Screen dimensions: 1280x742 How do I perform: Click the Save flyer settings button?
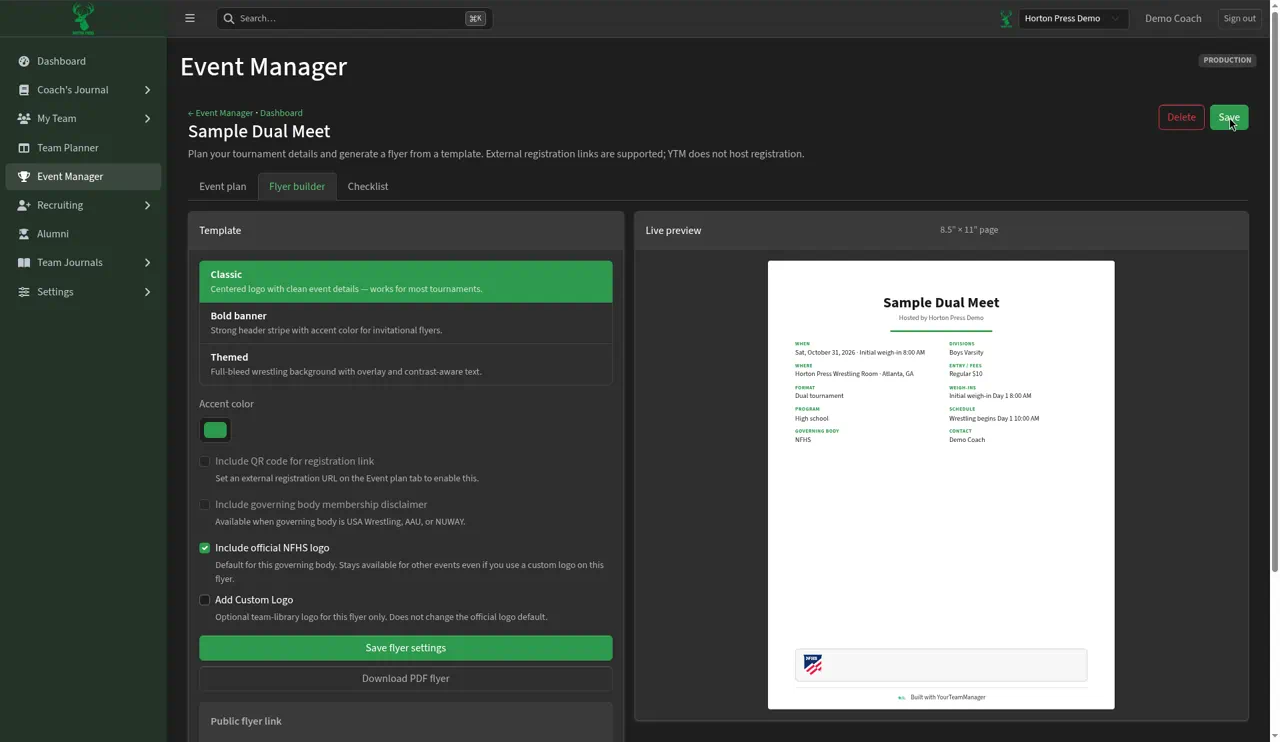[406, 648]
